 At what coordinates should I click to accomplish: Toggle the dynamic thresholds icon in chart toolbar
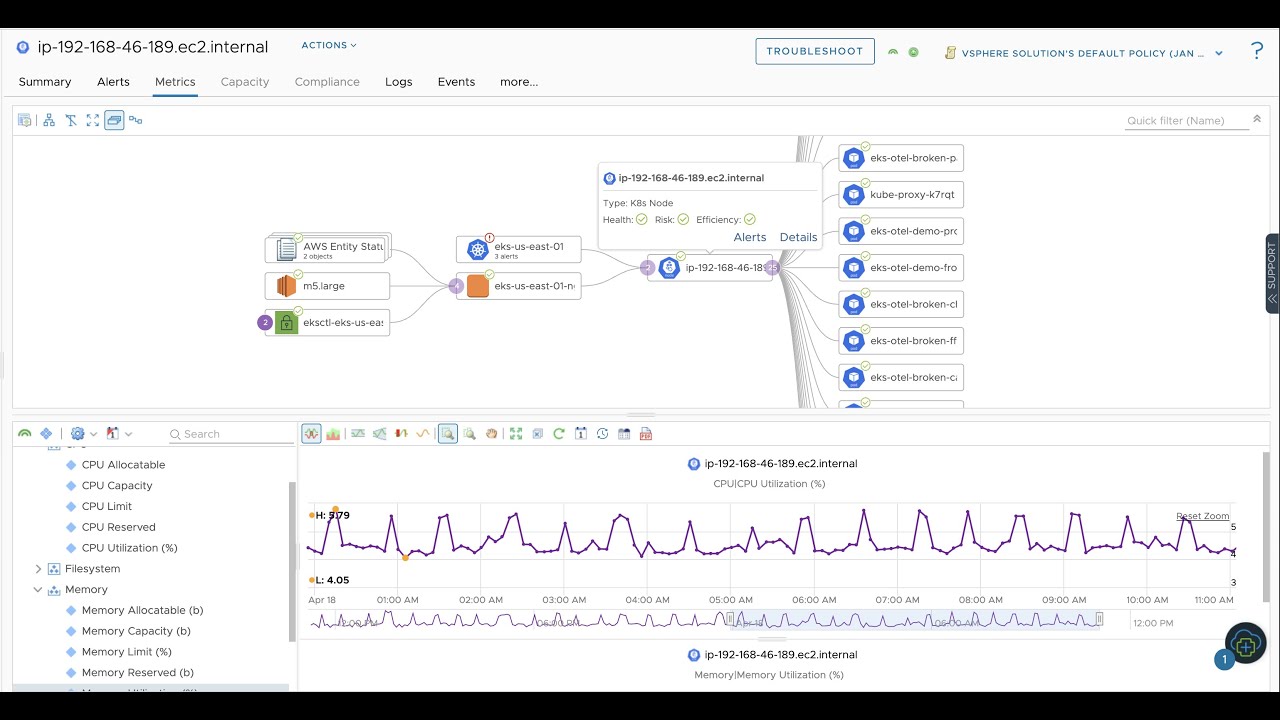358,434
